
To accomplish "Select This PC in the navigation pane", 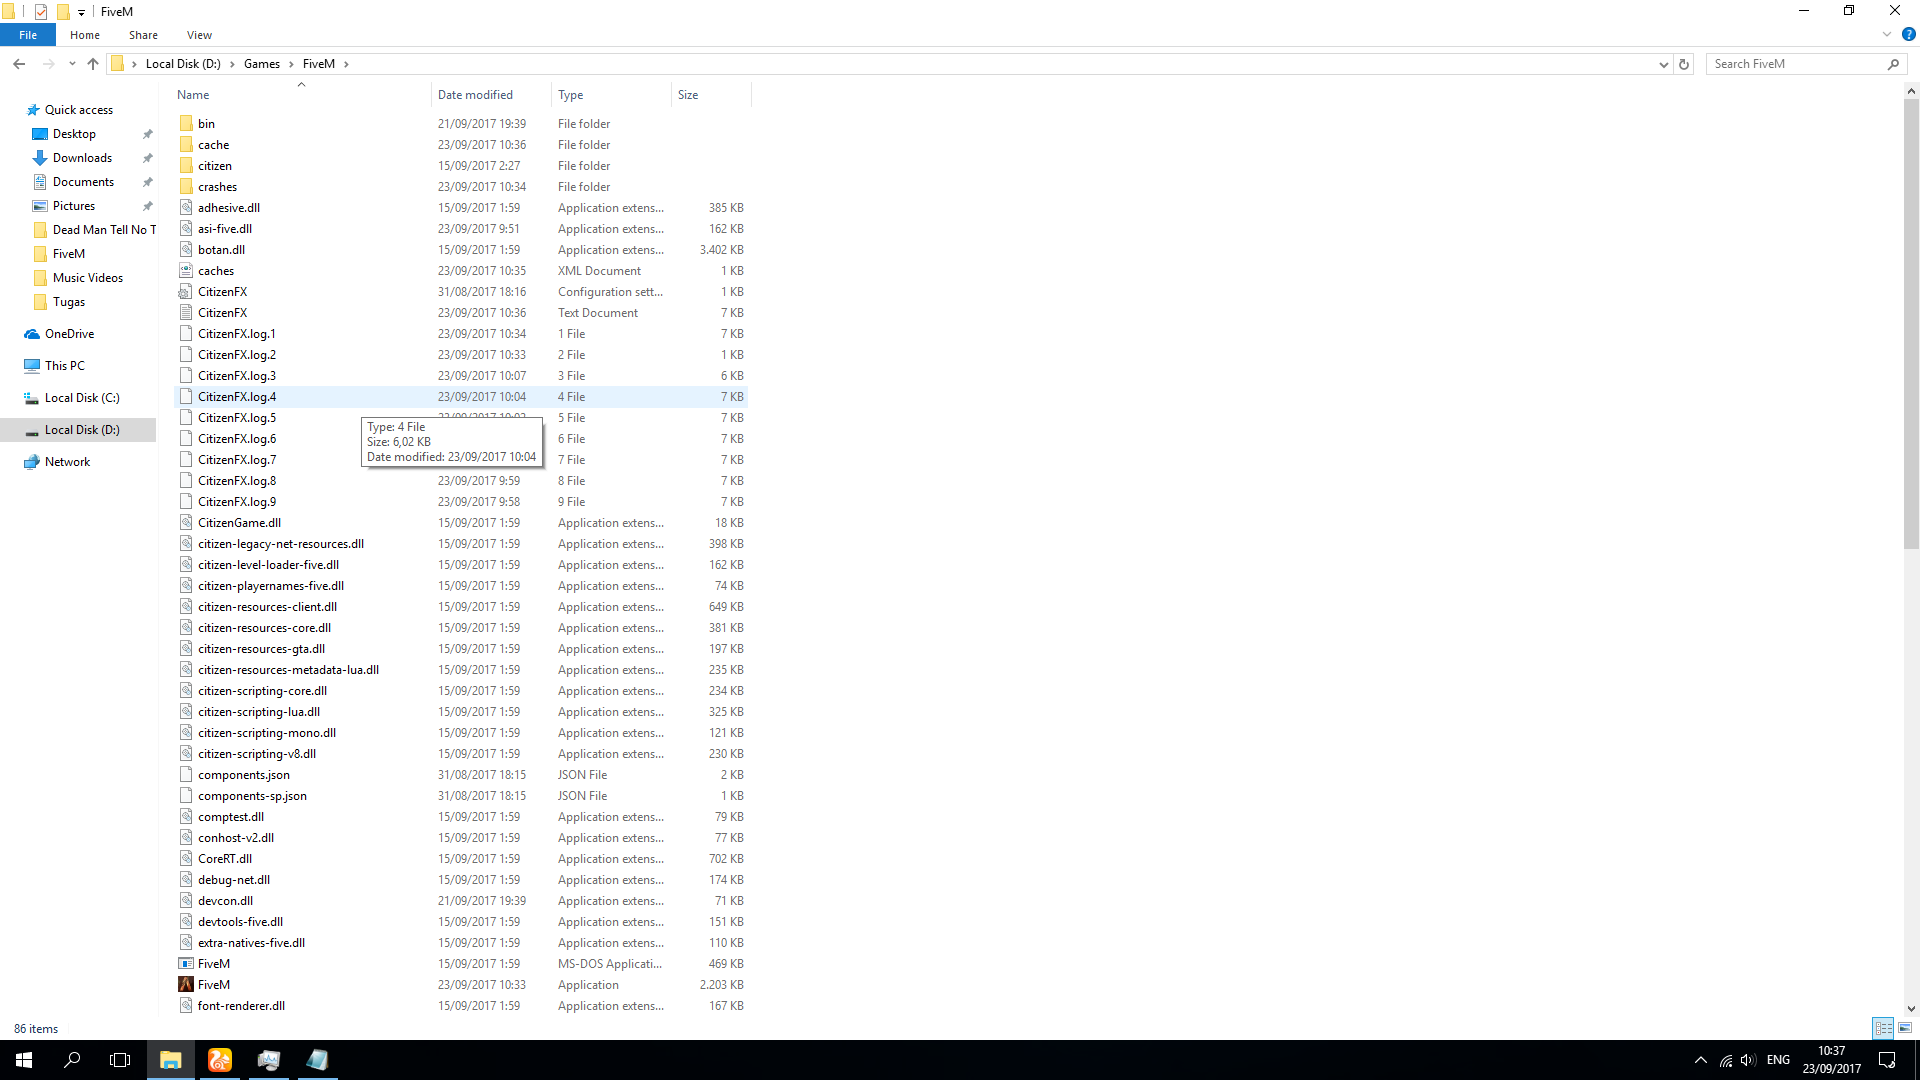I will point(64,366).
